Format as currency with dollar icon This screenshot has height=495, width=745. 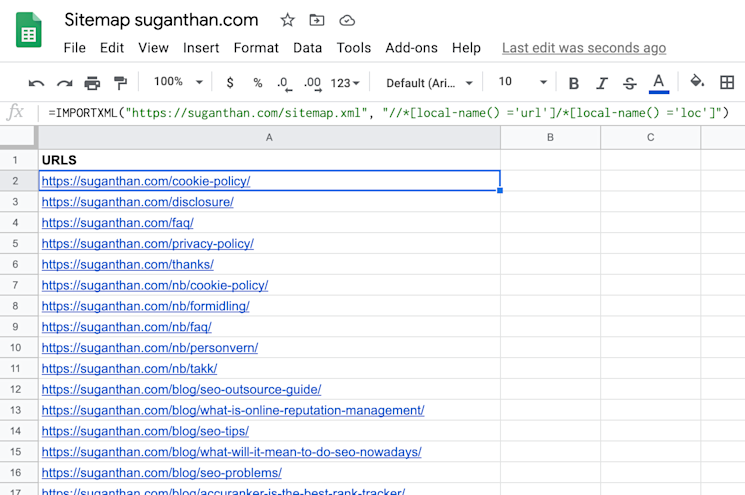click(230, 83)
